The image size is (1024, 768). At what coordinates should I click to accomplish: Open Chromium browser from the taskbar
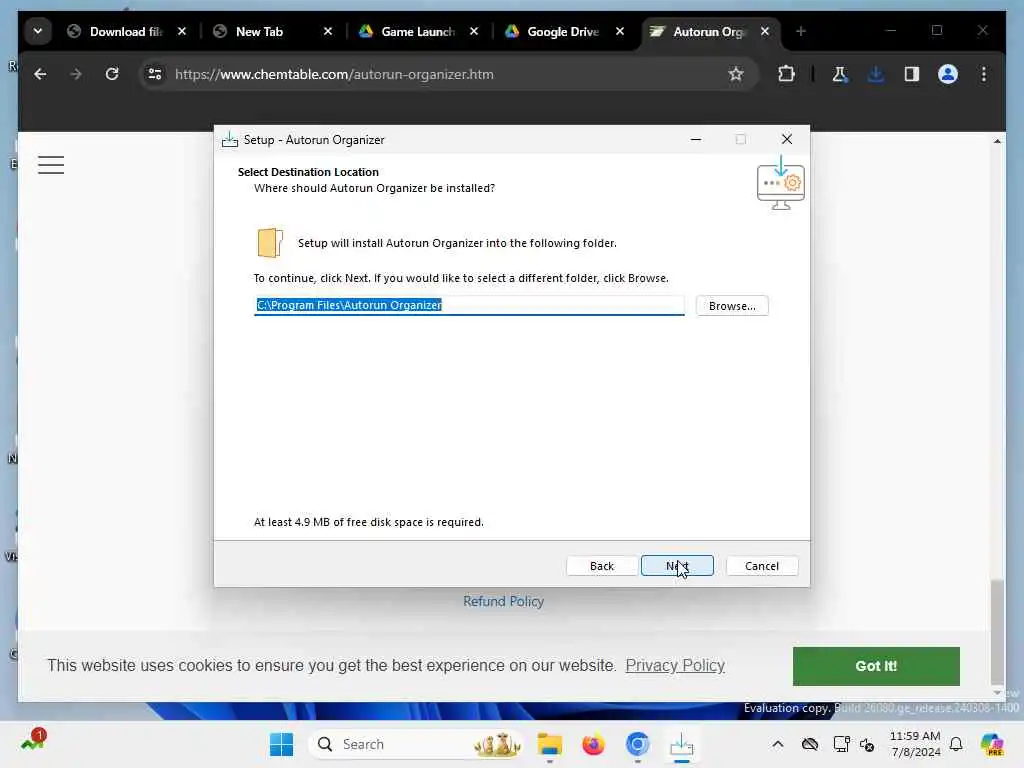coord(637,744)
